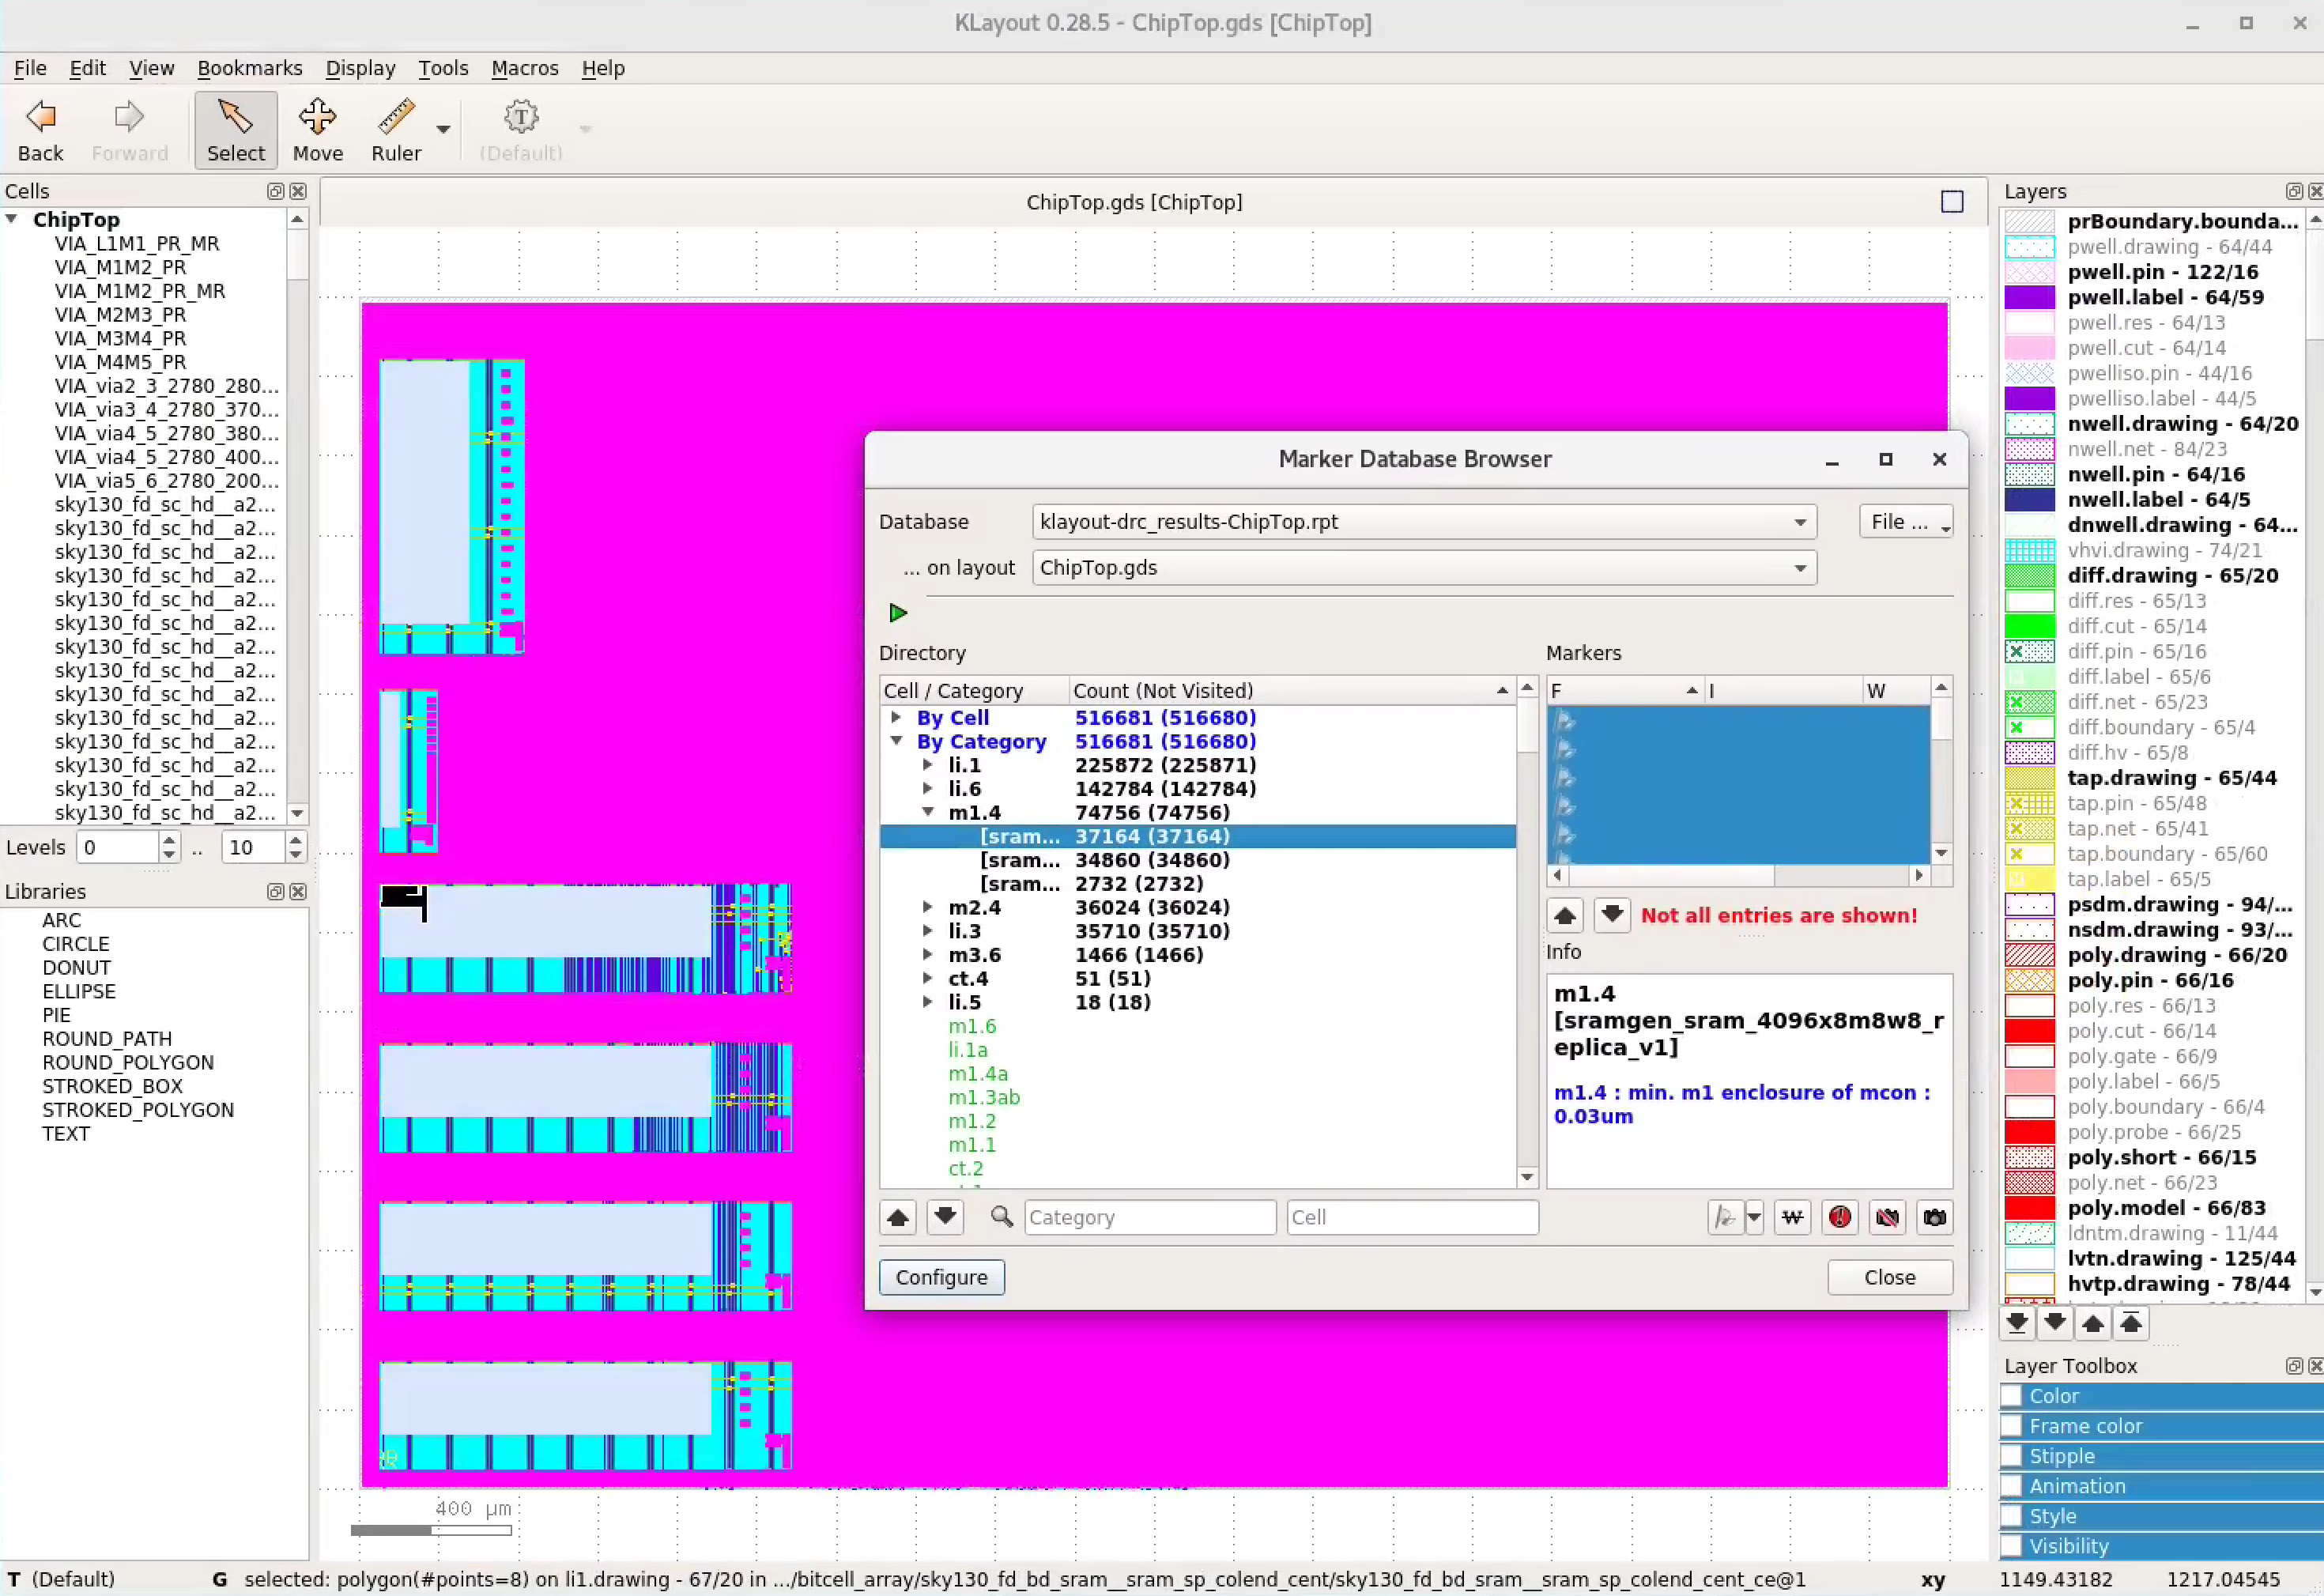Undock the Libraries panel
Image resolution: width=2324 pixels, height=1596 pixels.
pos(275,891)
